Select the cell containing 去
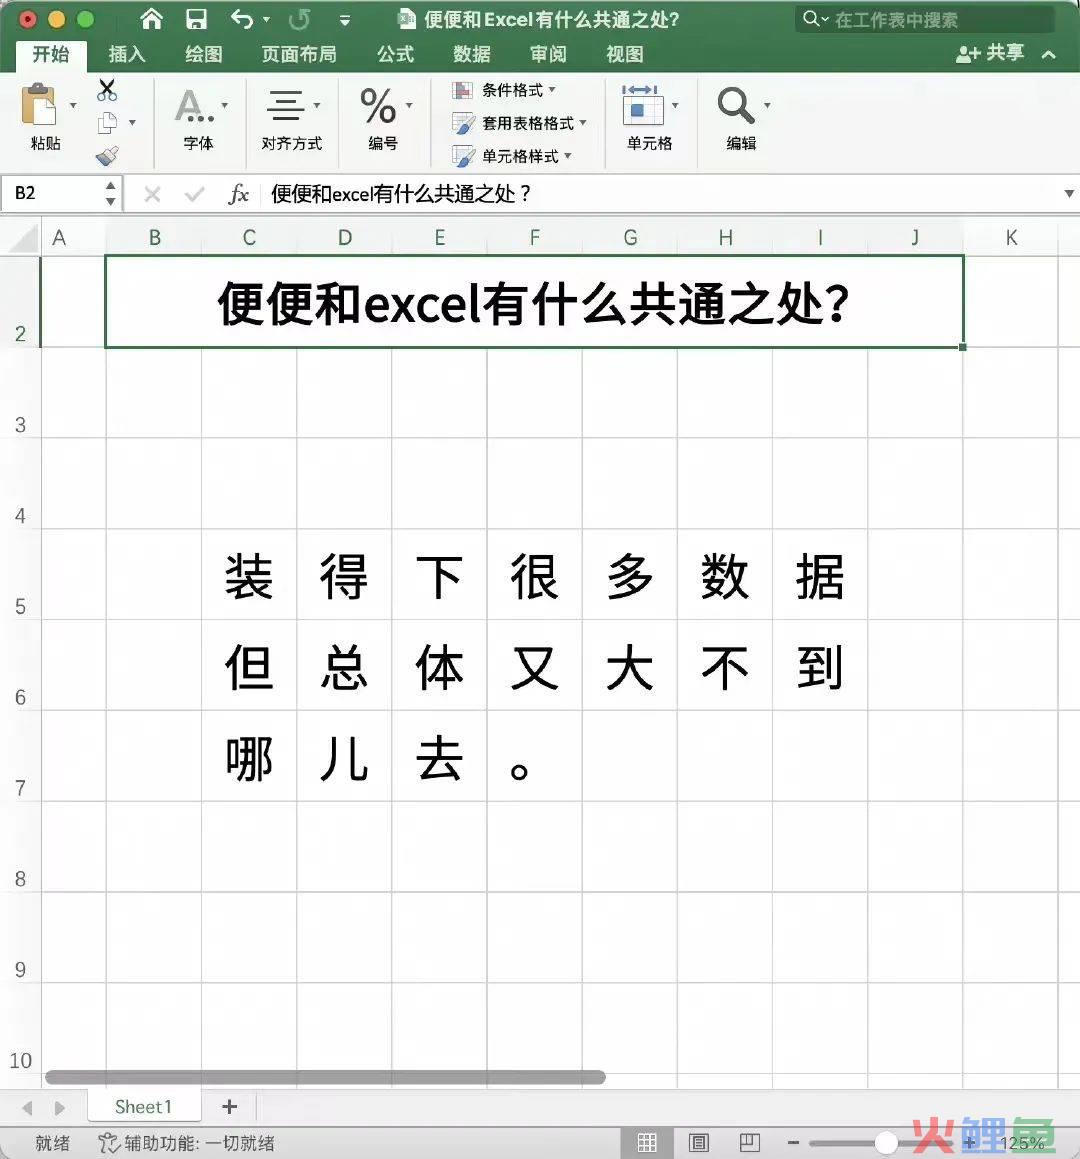The image size is (1080, 1159). [x=440, y=757]
